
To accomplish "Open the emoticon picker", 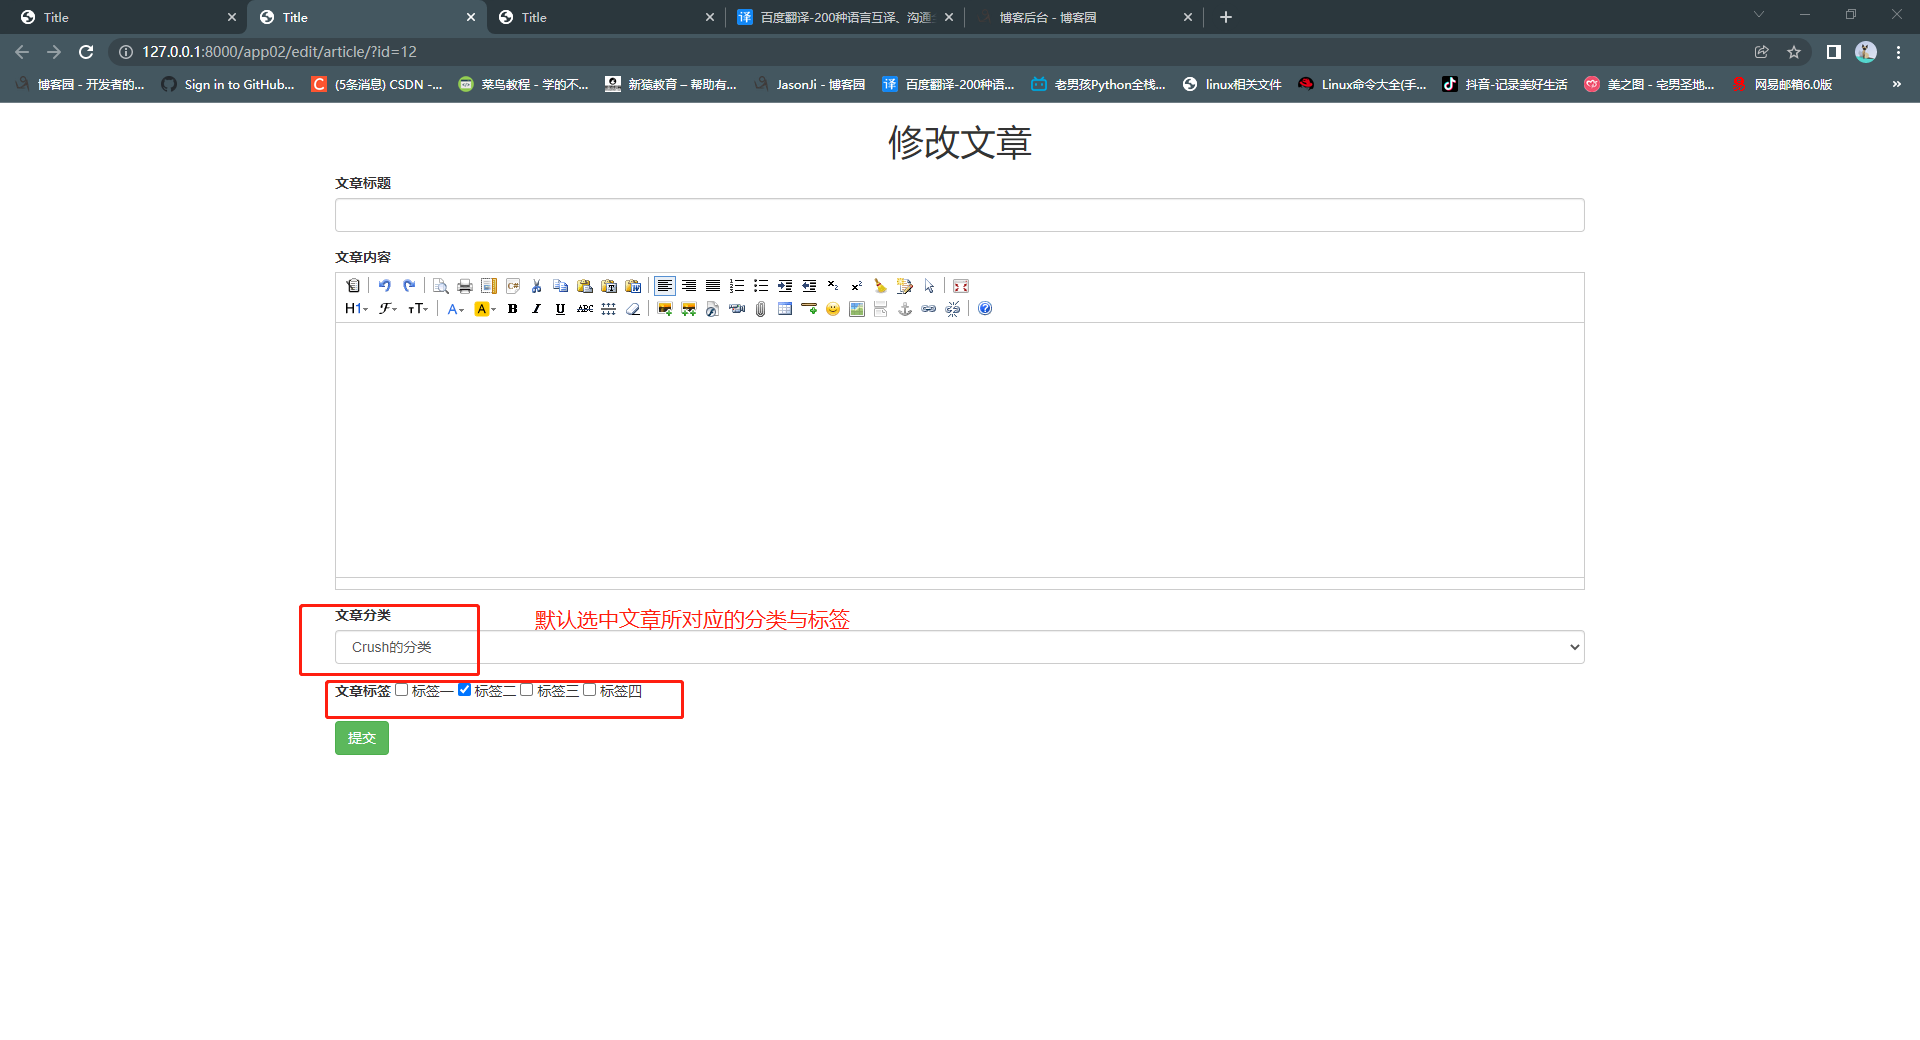I will (832, 309).
